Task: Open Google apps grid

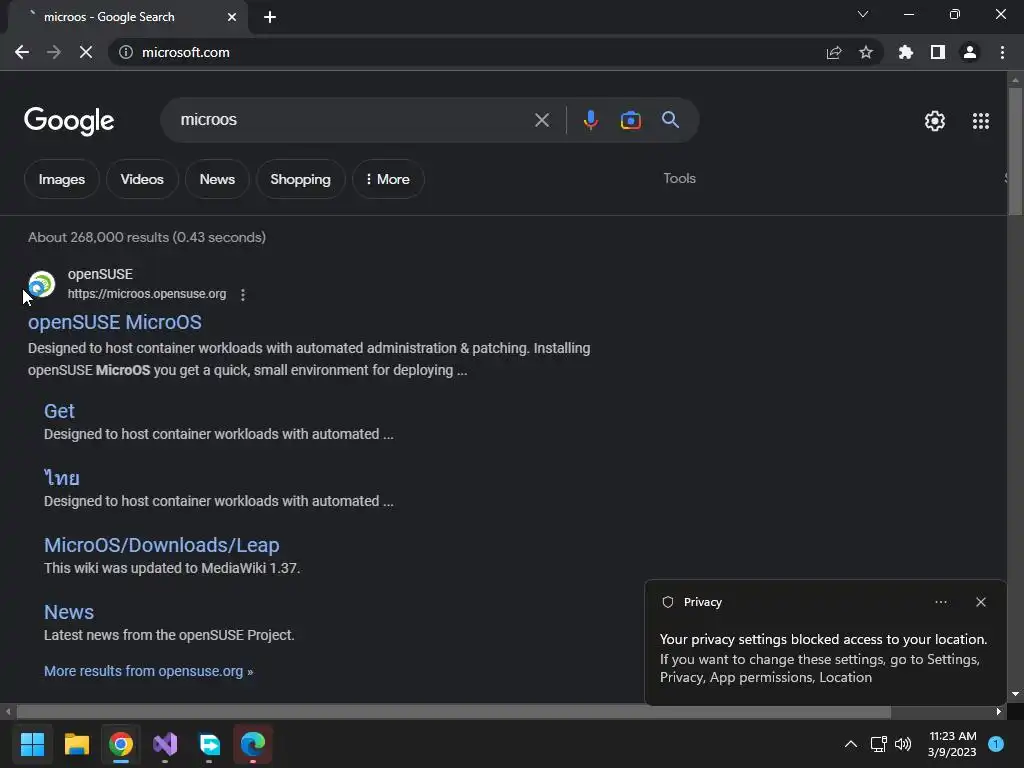Action: pos(981,121)
